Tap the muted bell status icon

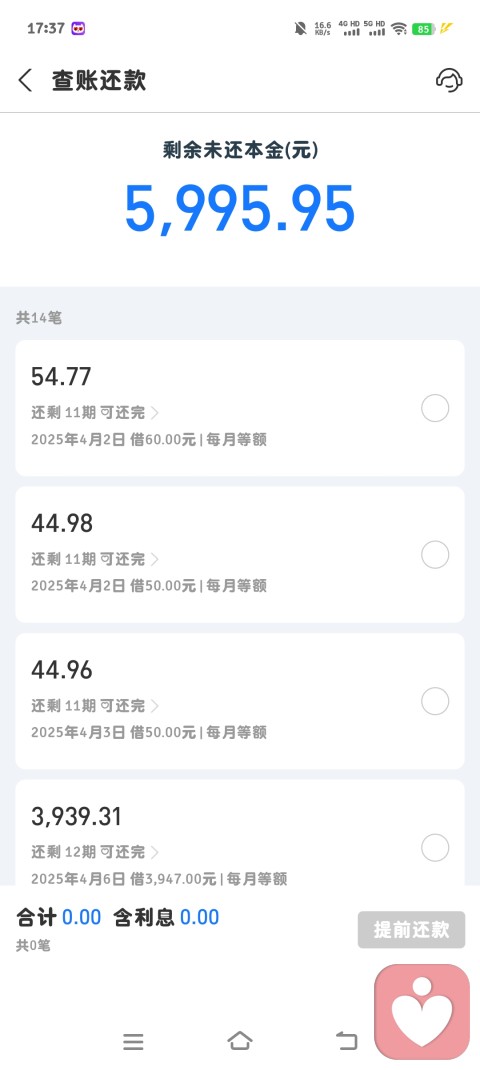[x=300, y=29]
